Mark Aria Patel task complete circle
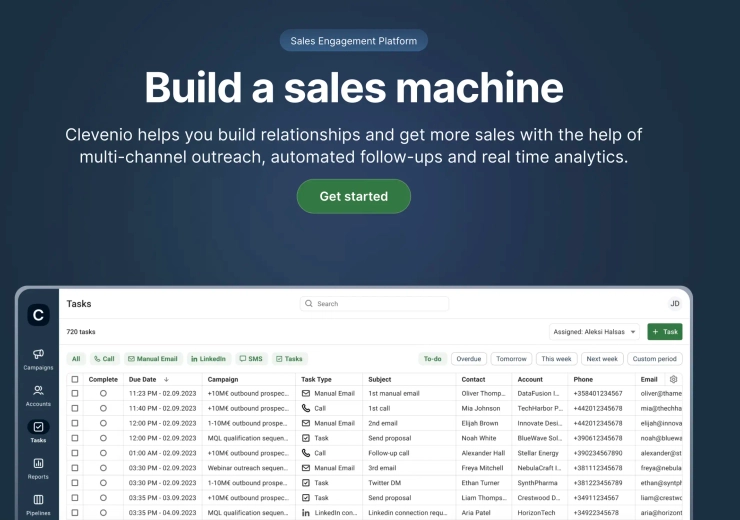The image size is (740, 520). (x=103, y=512)
